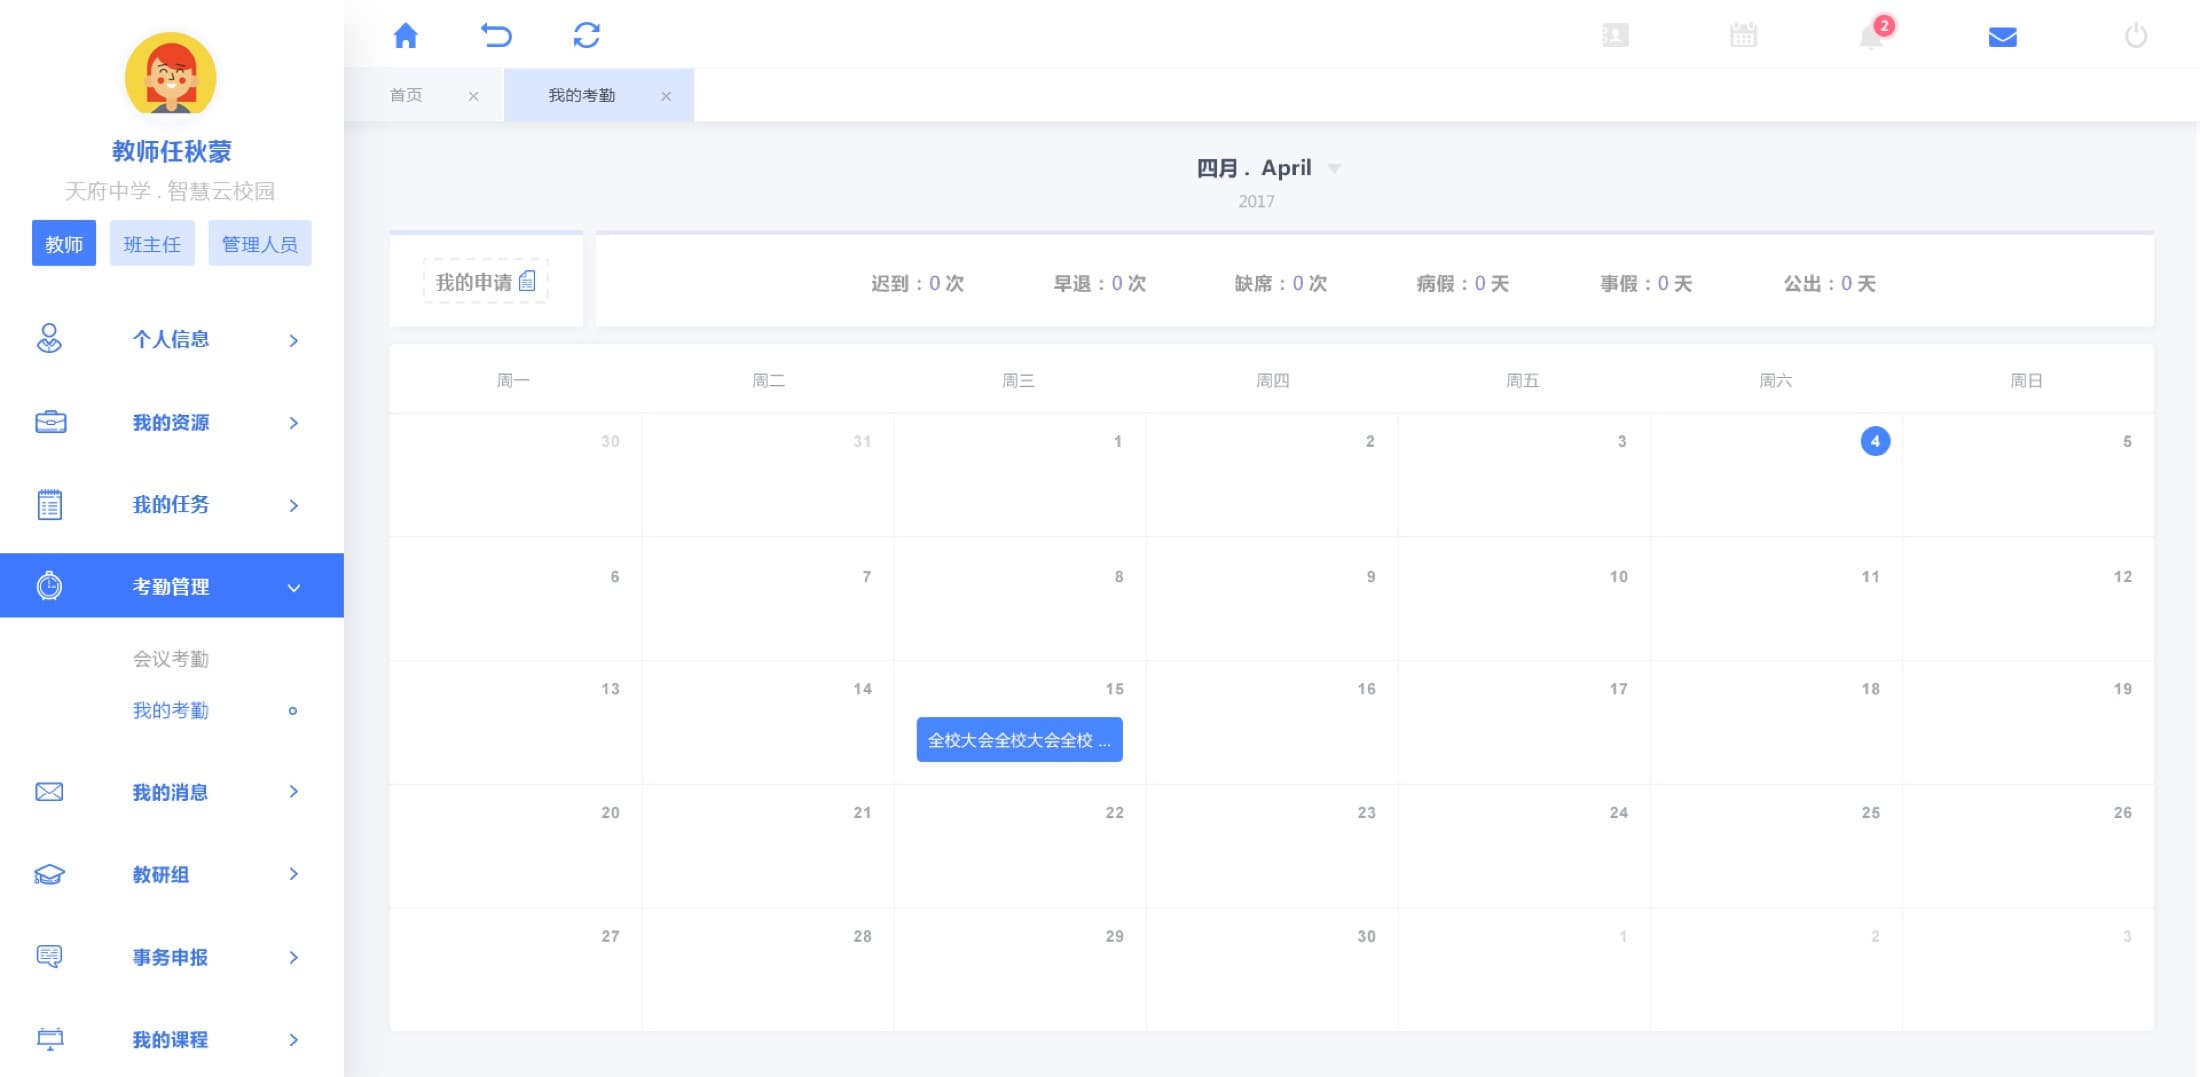
Task: Expand the 我的任务 chevron
Action: pyautogui.click(x=293, y=505)
